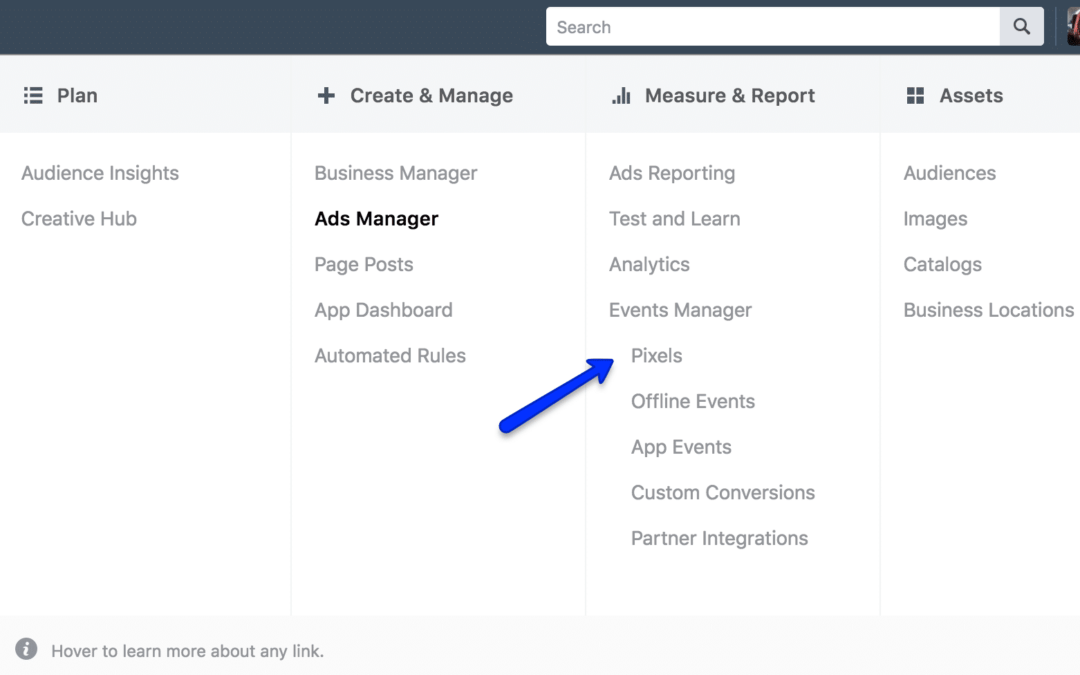This screenshot has width=1080, height=675.
Task: Click the plus icon beside Create & Manage
Action: pos(326,95)
